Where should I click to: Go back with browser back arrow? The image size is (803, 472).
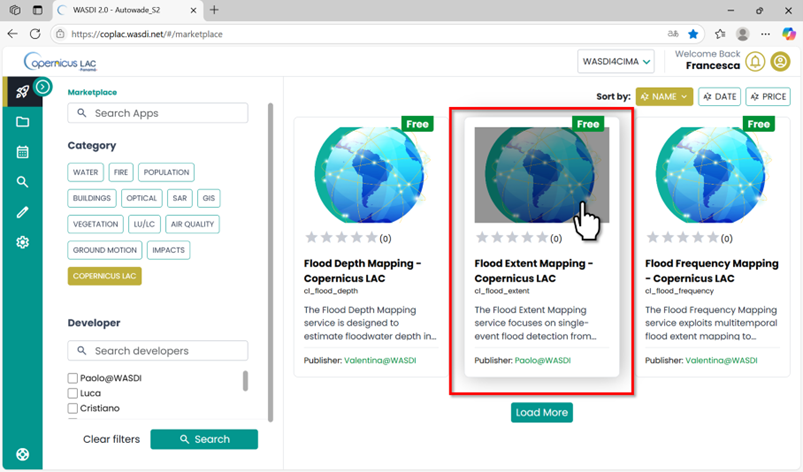pos(12,34)
